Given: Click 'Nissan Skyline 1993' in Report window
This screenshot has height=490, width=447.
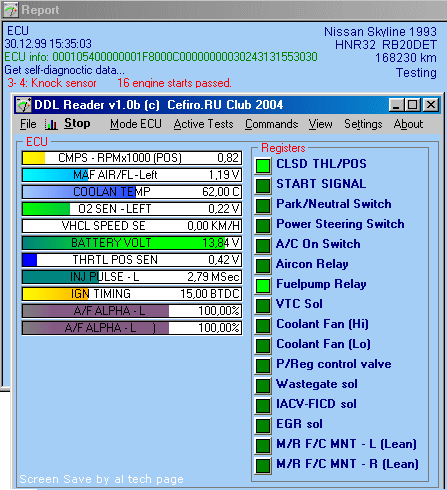Looking at the screenshot, I should point(380,32).
